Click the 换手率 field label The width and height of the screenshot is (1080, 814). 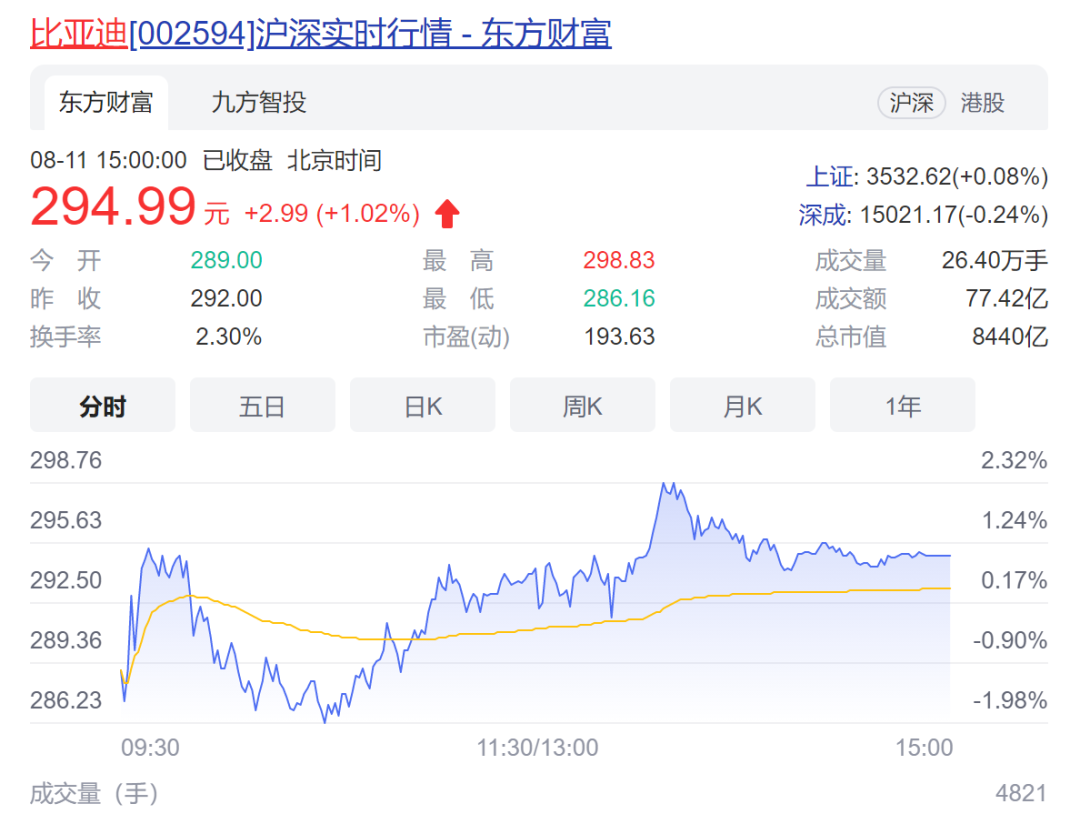pos(65,337)
